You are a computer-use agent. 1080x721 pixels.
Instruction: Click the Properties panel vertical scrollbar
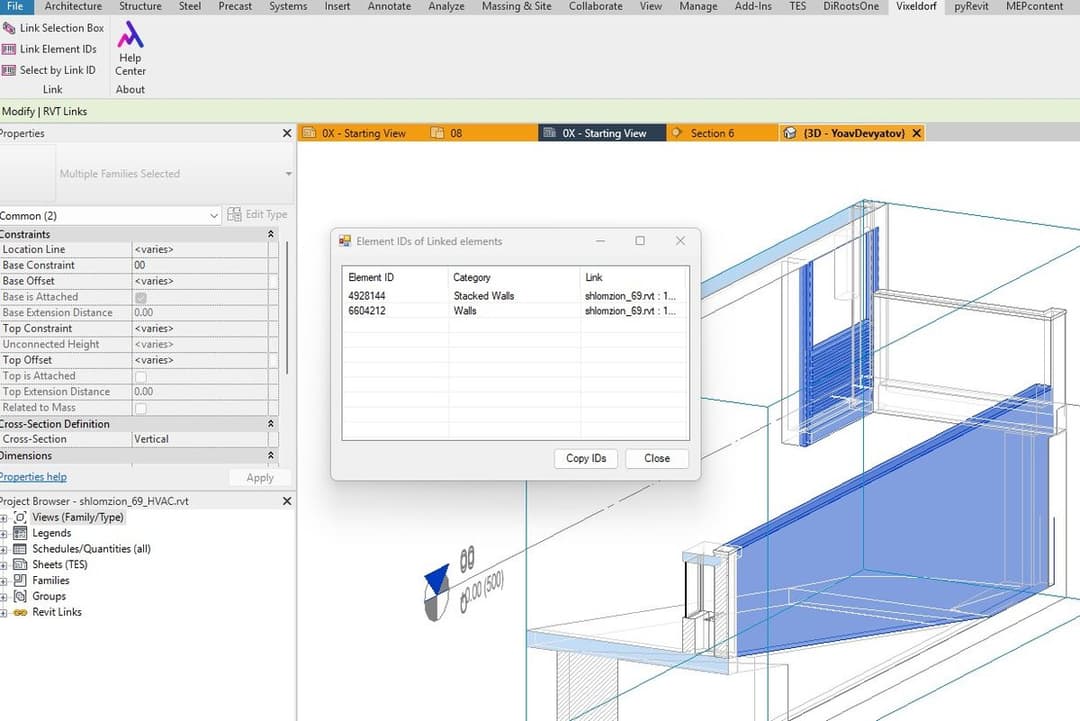287,308
